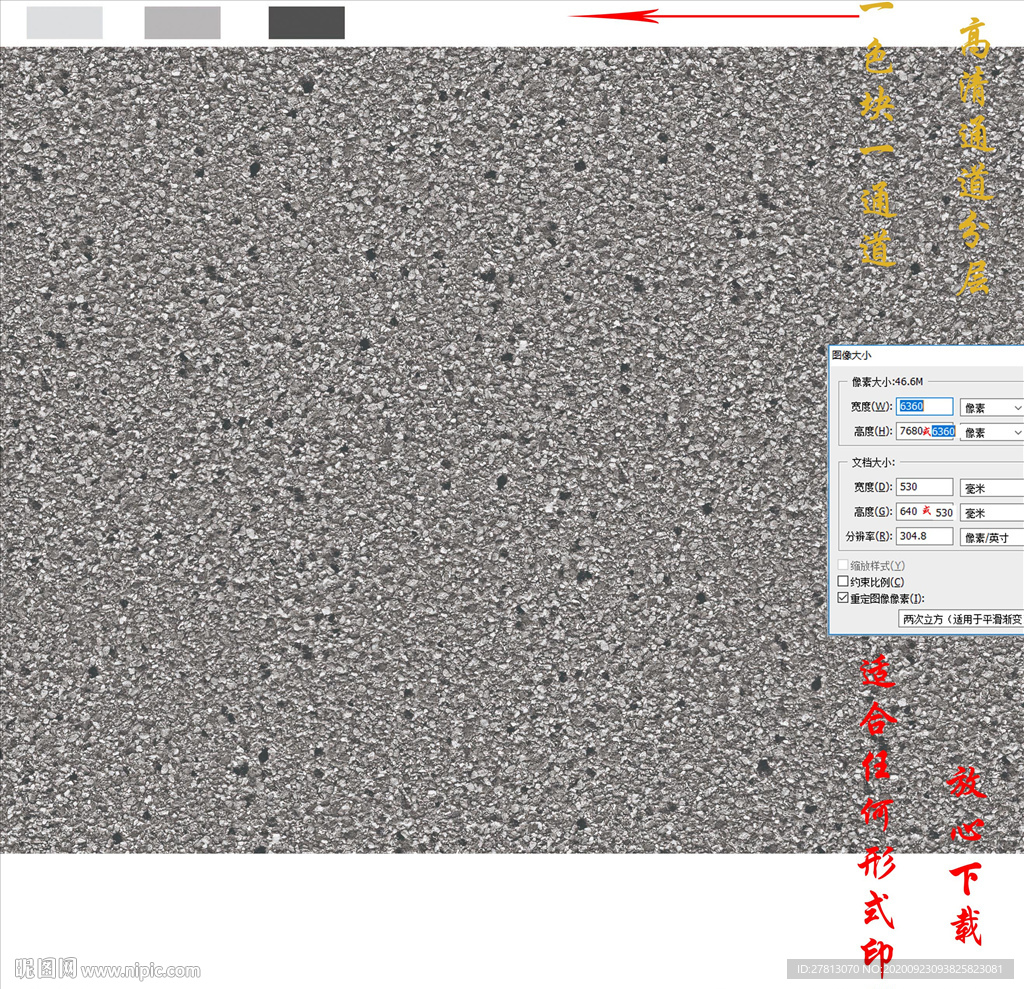Click the lightest gray color block
The height and width of the screenshot is (989, 1024).
coord(65,23)
